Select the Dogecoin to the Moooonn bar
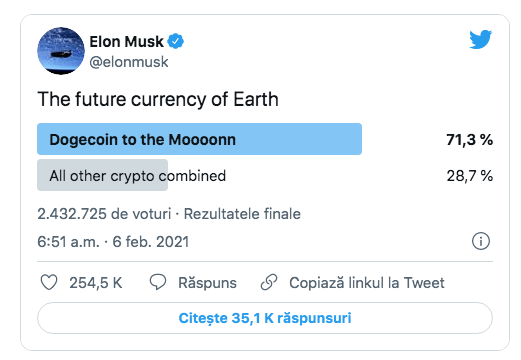 click(199, 139)
